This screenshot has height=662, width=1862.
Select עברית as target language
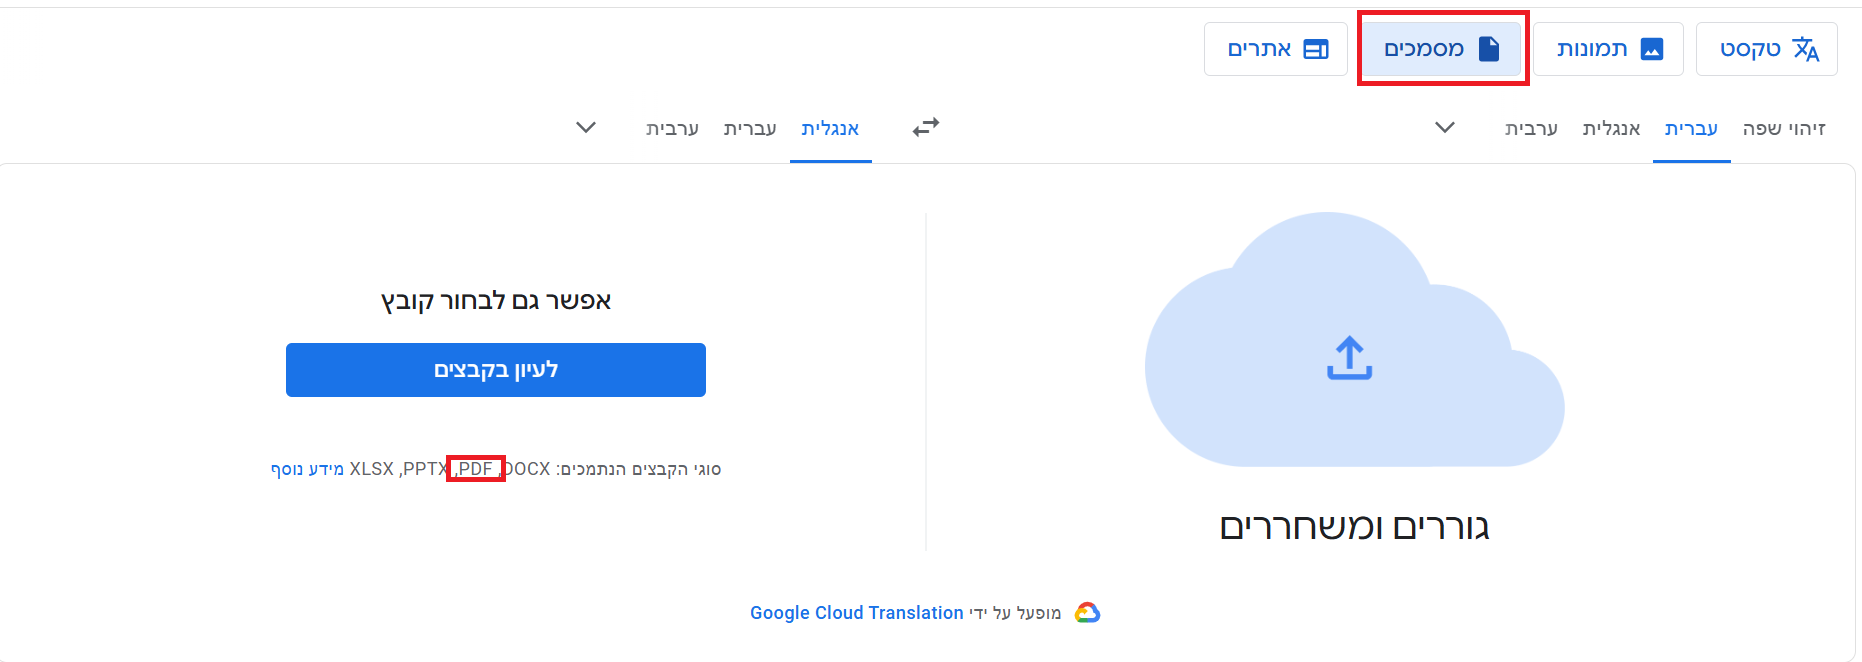(x=750, y=129)
